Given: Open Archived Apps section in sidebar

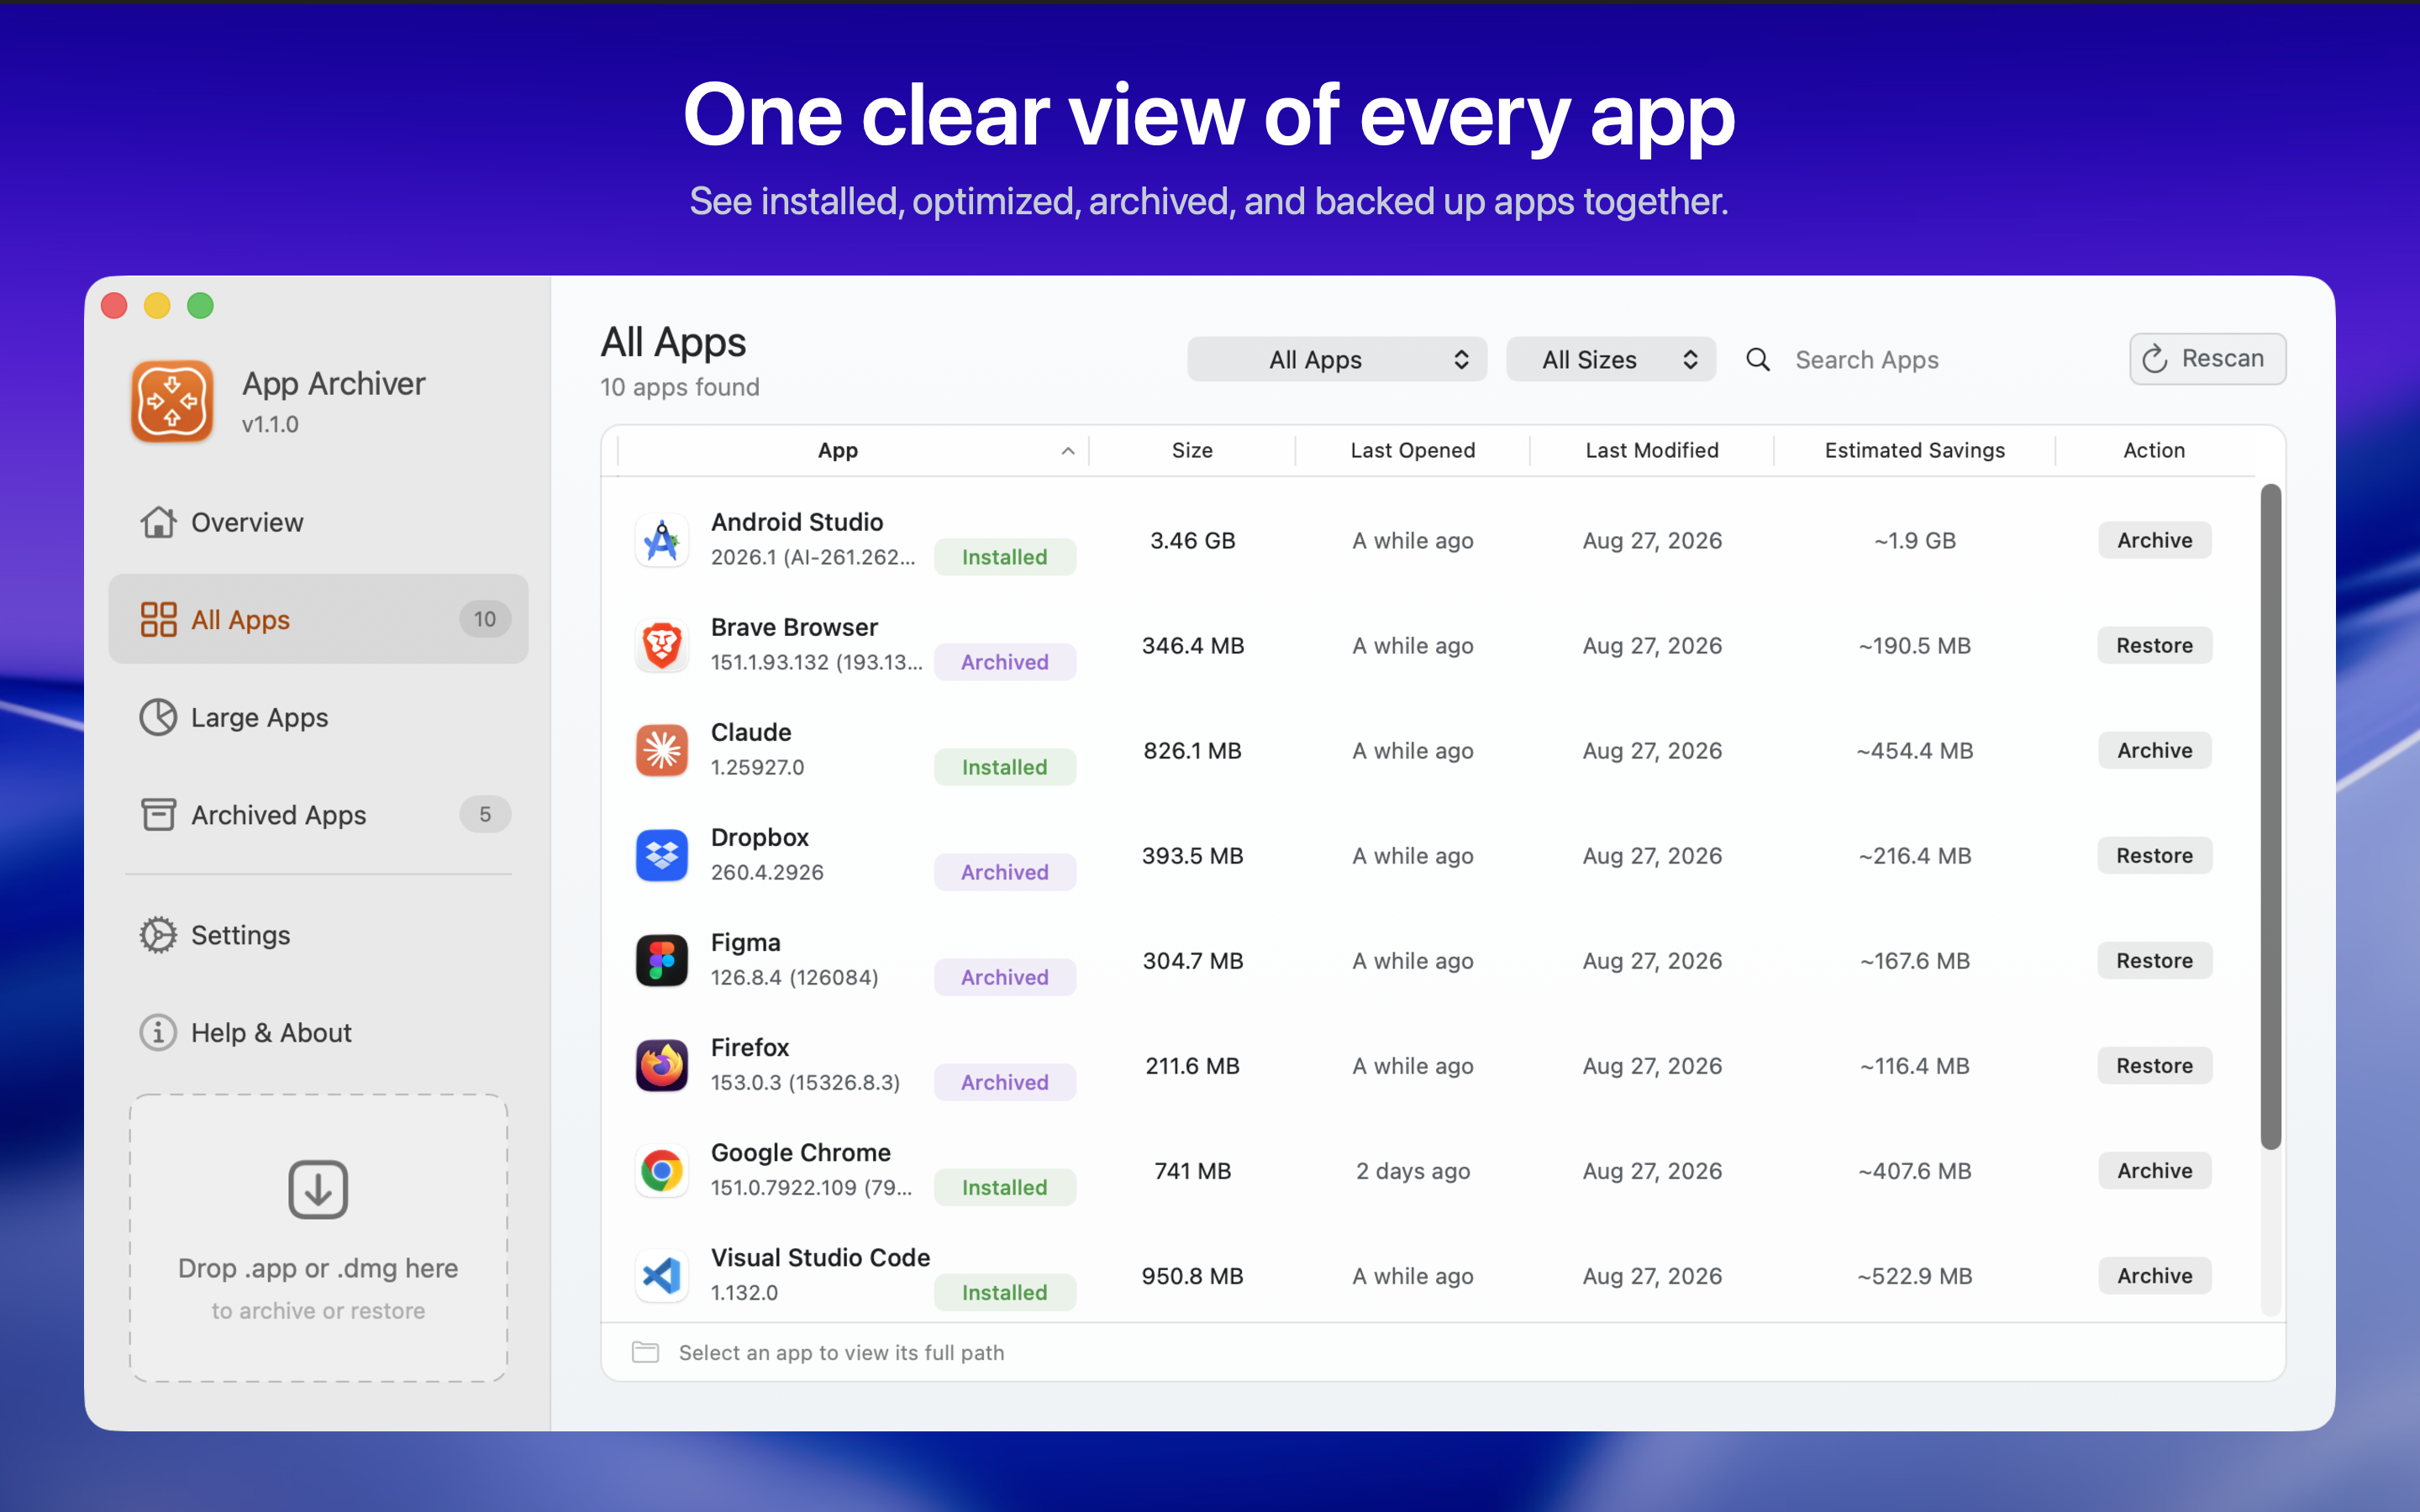Looking at the screenshot, I should (318, 814).
